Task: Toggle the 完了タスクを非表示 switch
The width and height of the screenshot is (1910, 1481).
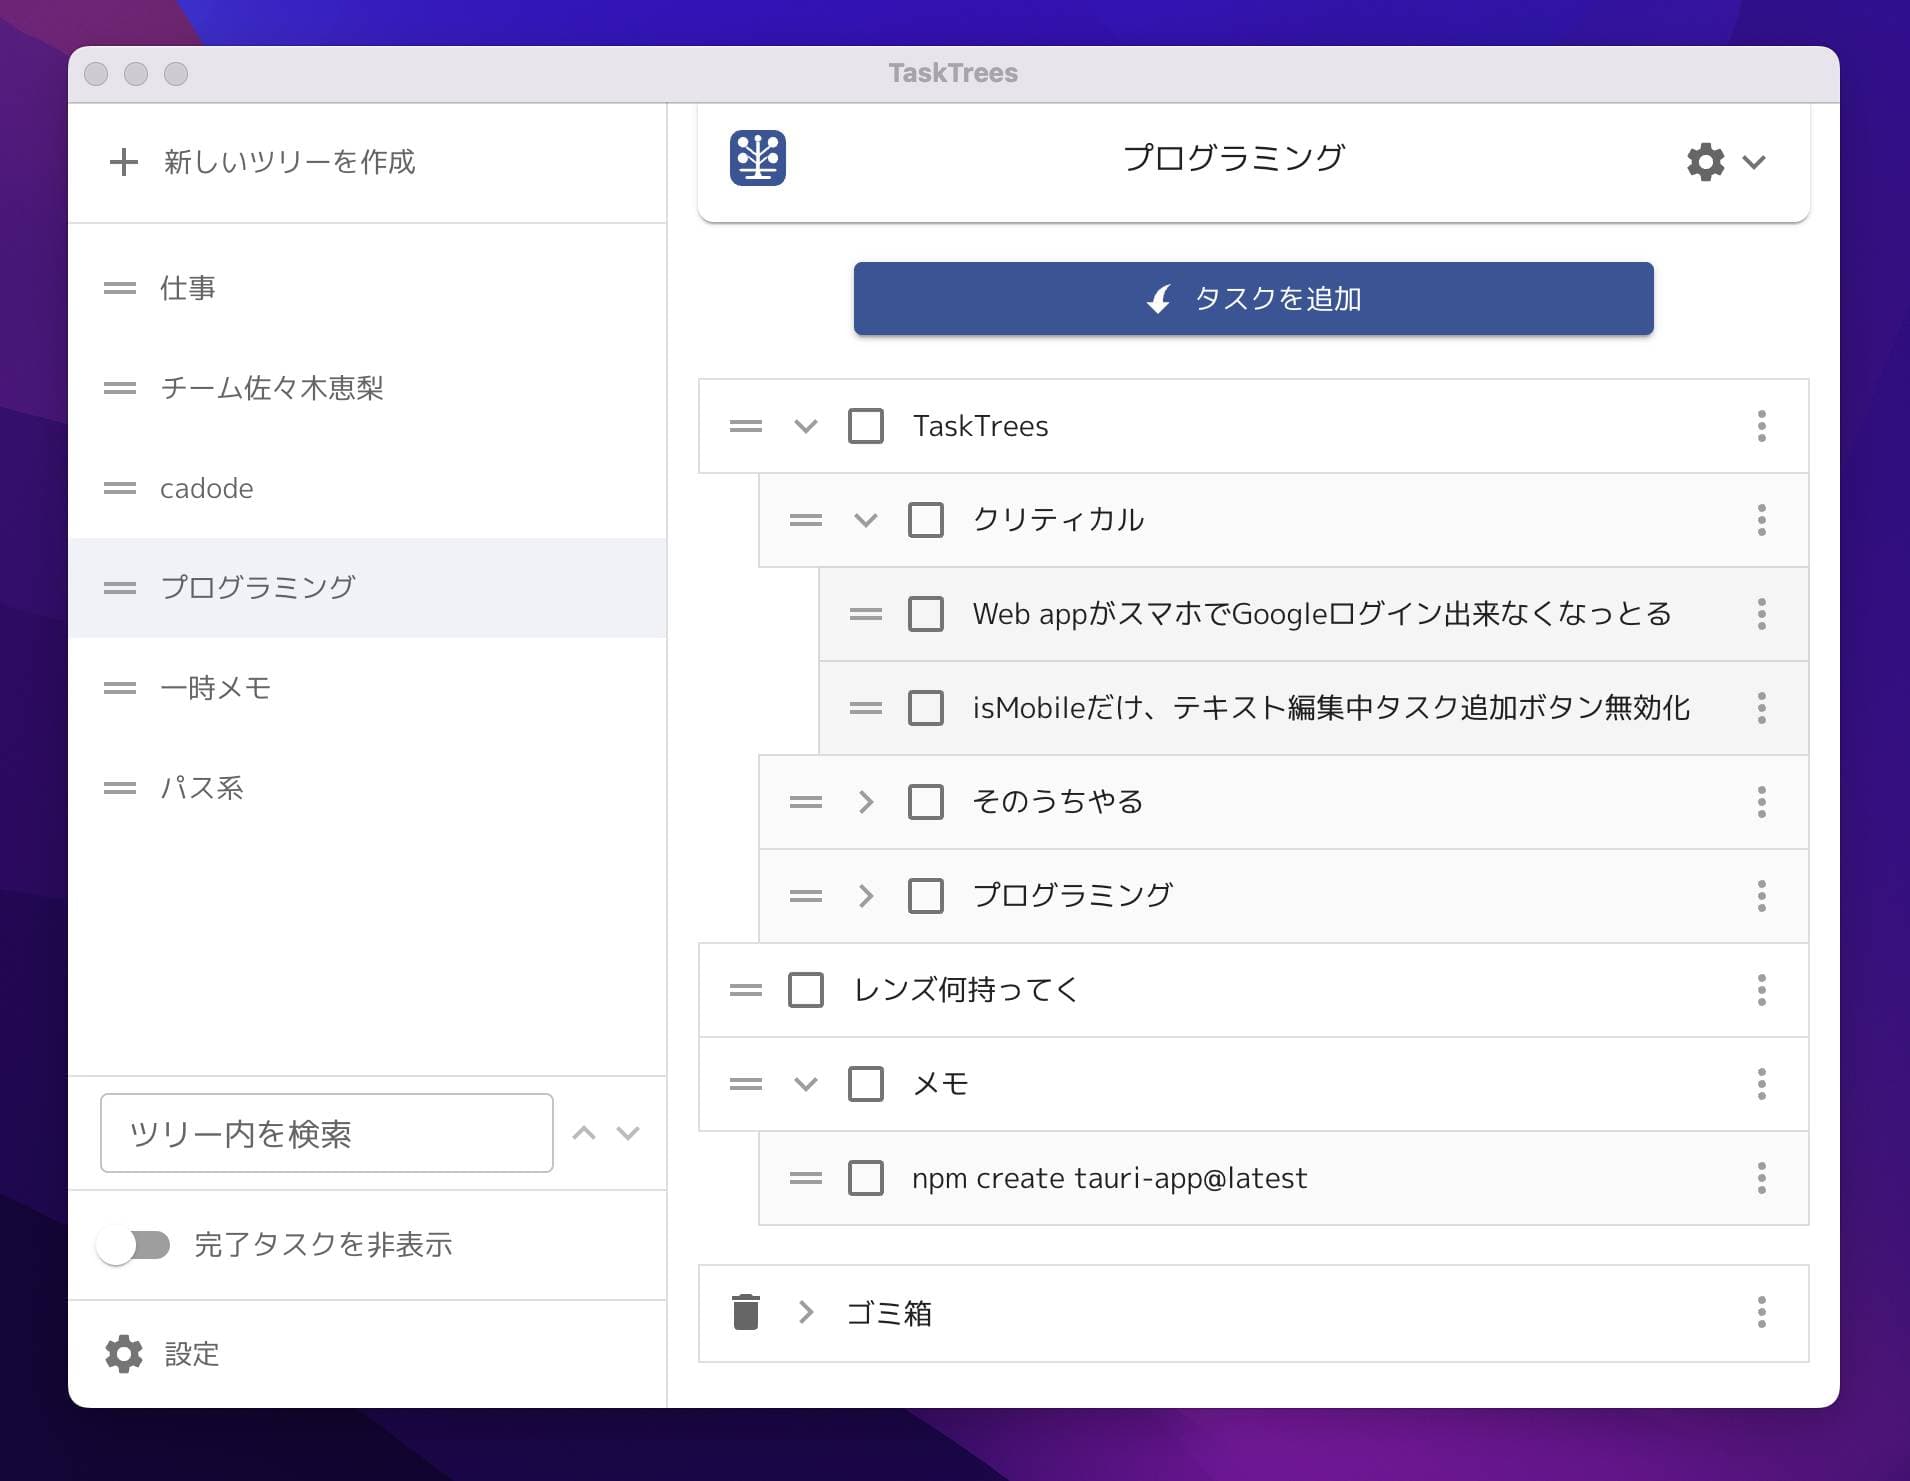Action: point(134,1245)
